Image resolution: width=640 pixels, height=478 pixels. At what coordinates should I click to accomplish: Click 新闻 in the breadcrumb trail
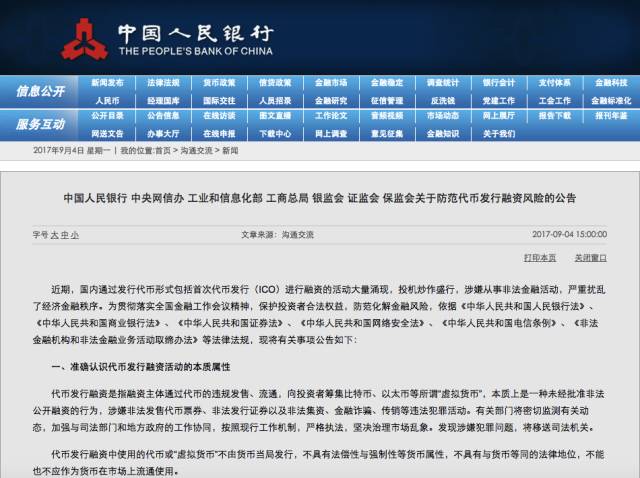point(230,151)
